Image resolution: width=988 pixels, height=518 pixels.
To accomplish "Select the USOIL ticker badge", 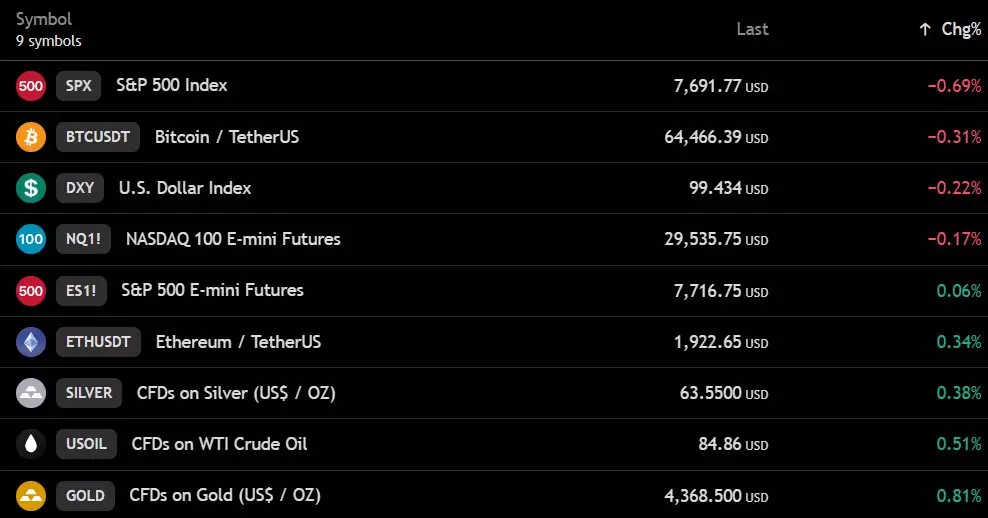I will coord(86,444).
